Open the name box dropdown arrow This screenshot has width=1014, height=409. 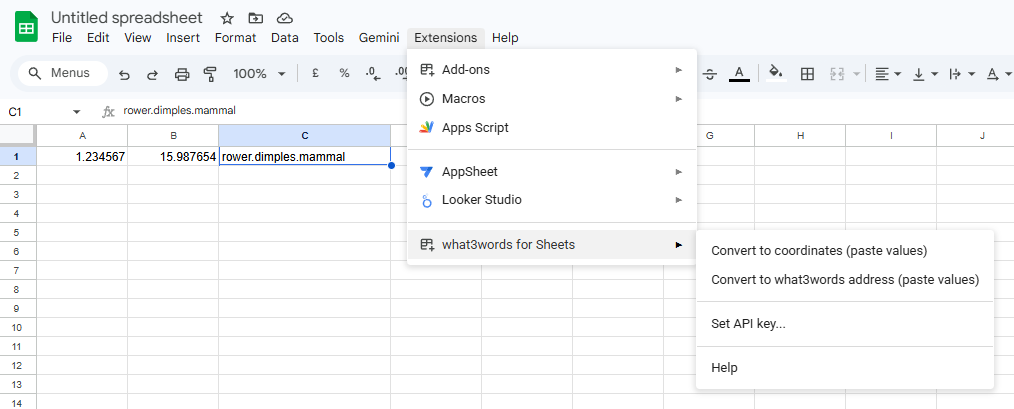pyautogui.click(x=77, y=111)
